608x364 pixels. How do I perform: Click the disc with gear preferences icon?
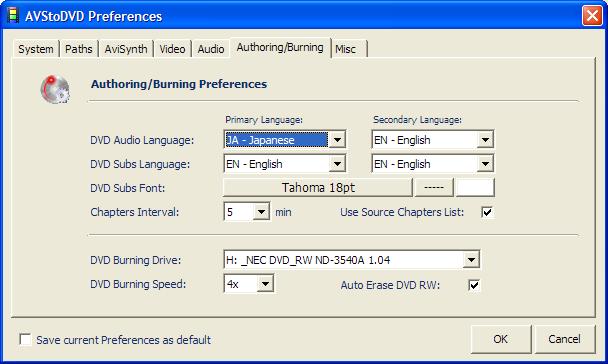pos(55,90)
